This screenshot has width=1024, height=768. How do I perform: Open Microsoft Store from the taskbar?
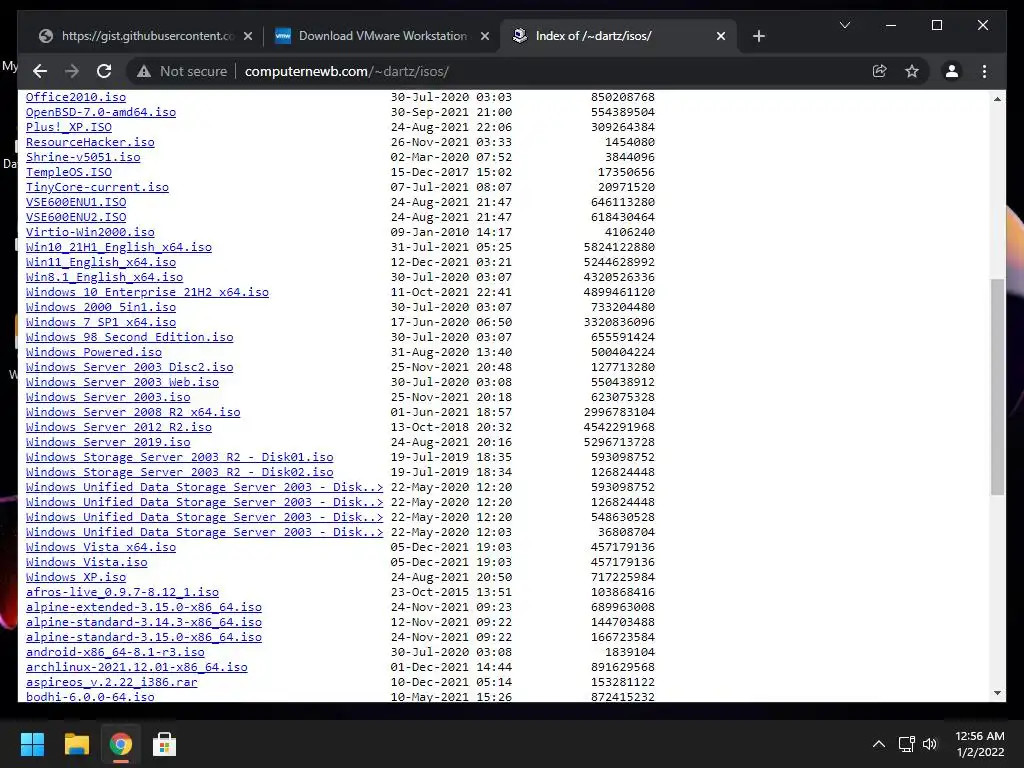164,744
